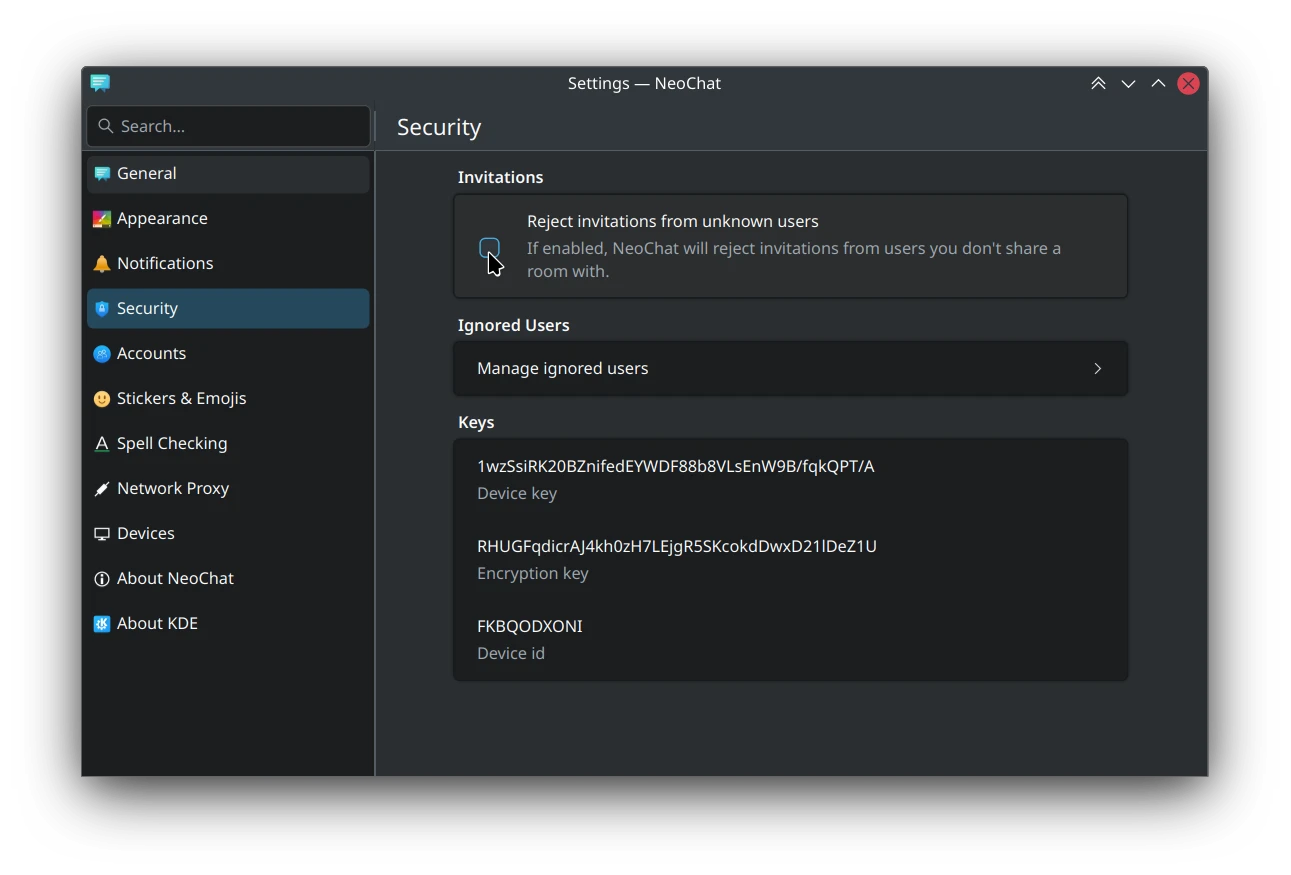Open Stickers & Emojis settings
This screenshot has height=875, width=1291.
(228, 399)
